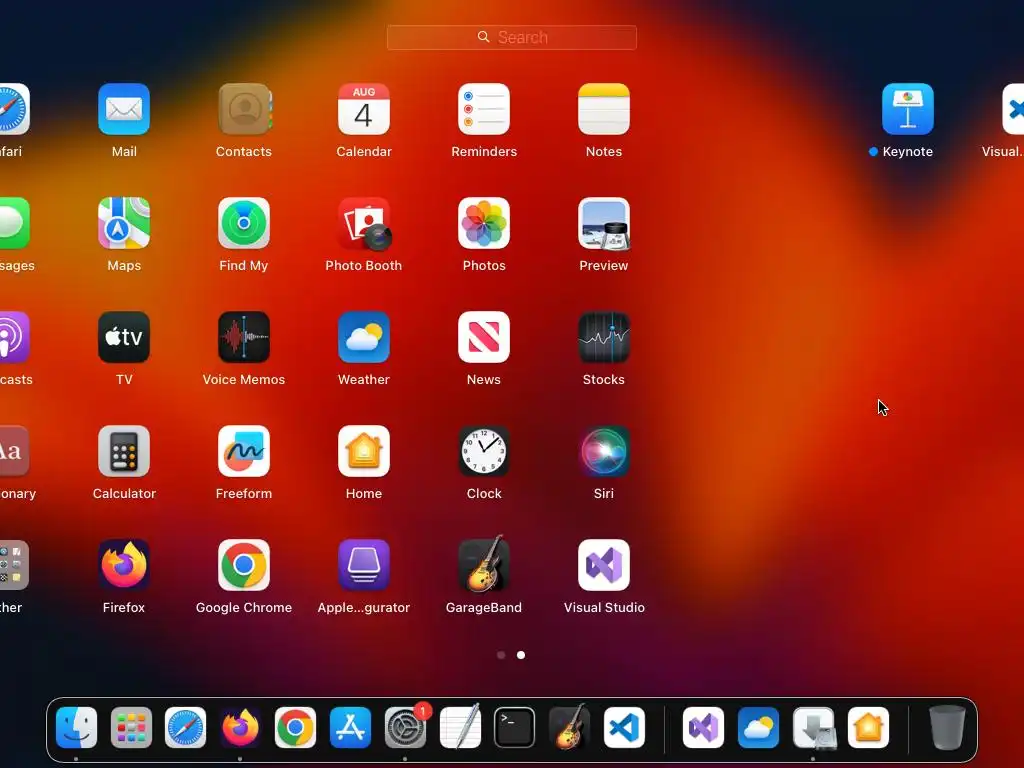Launch the Notes app
This screenshot has height=768, width=1024.
tap(604, 109)
